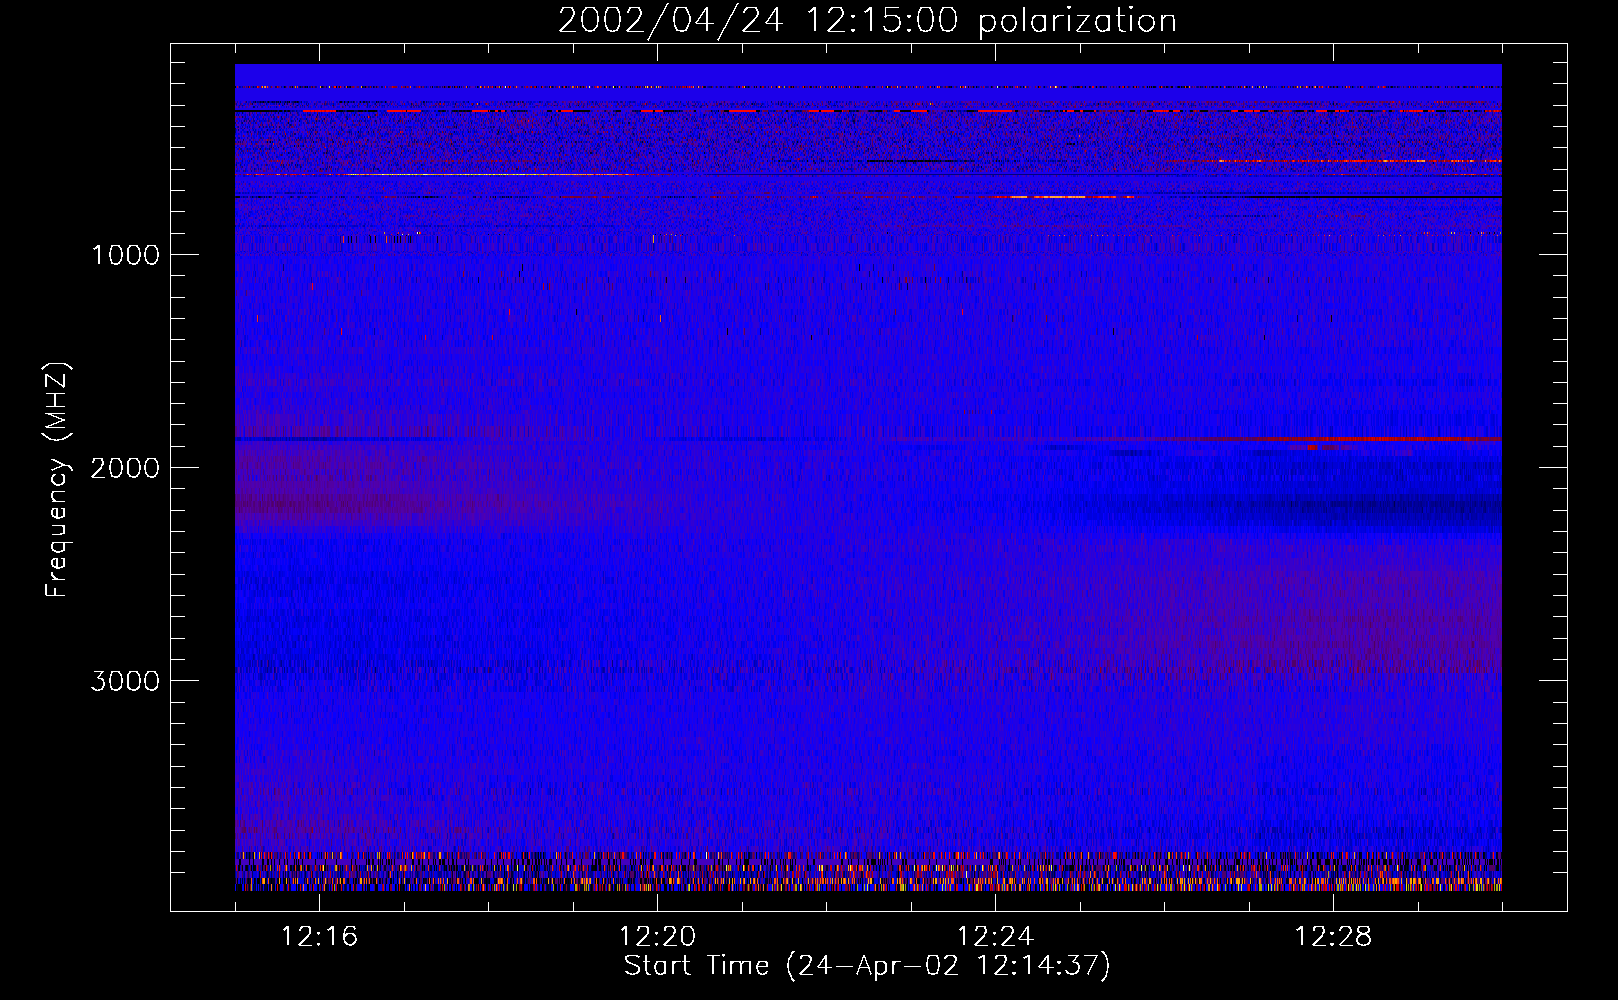The width and height of the screenshot is (1618, 1000).
Task: Click the 'Start Time (24-Apr-02 12:14:37)' axis label
Action: [867, 966]
